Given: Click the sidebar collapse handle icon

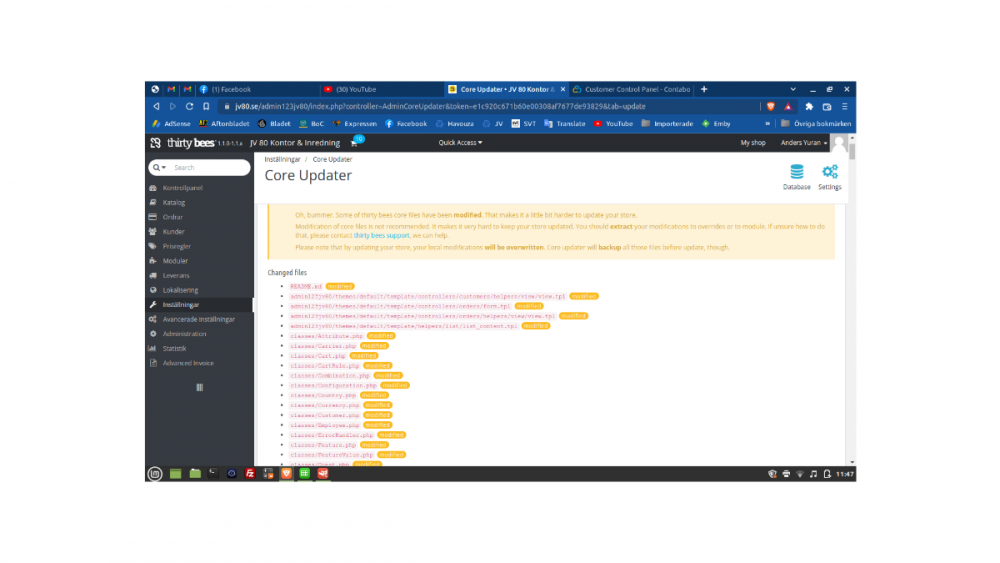Looking at the screenshot, I should 199,387.
